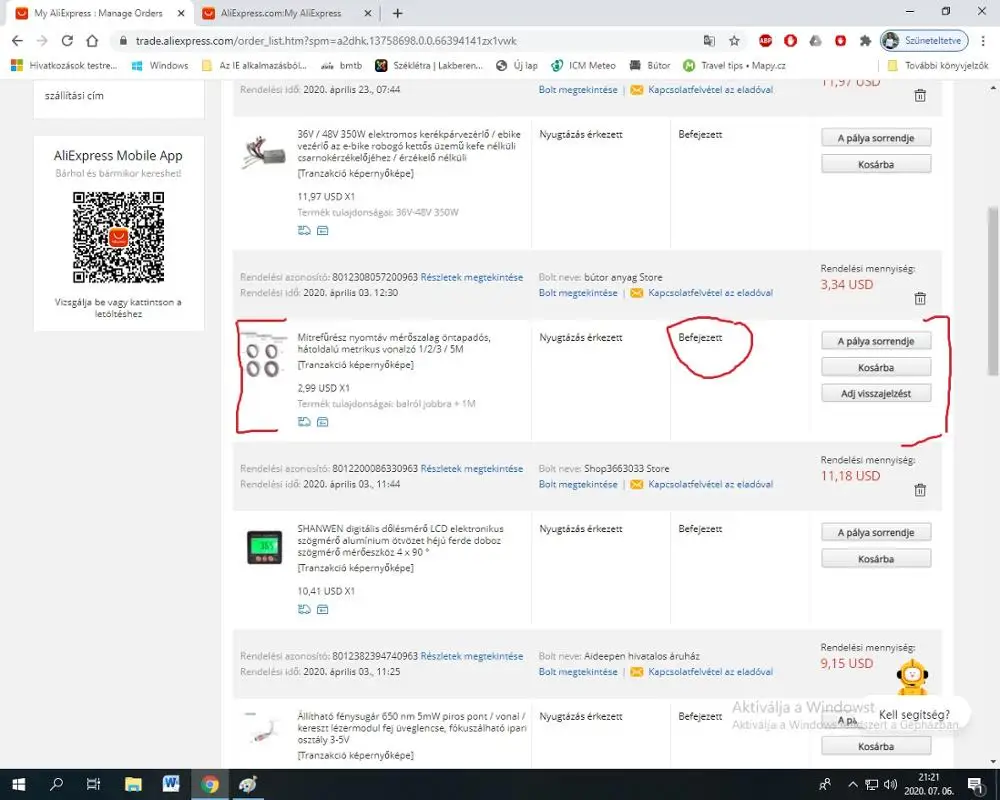
Task: Click the AliExpress Mobile App QR code
Action: 119,237
